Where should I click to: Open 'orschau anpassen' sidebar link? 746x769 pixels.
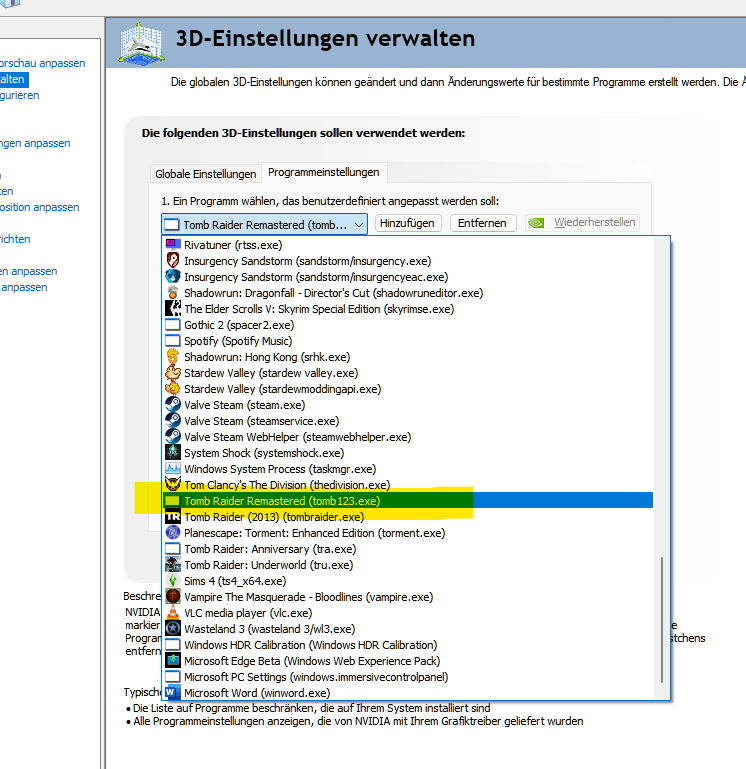42,63
